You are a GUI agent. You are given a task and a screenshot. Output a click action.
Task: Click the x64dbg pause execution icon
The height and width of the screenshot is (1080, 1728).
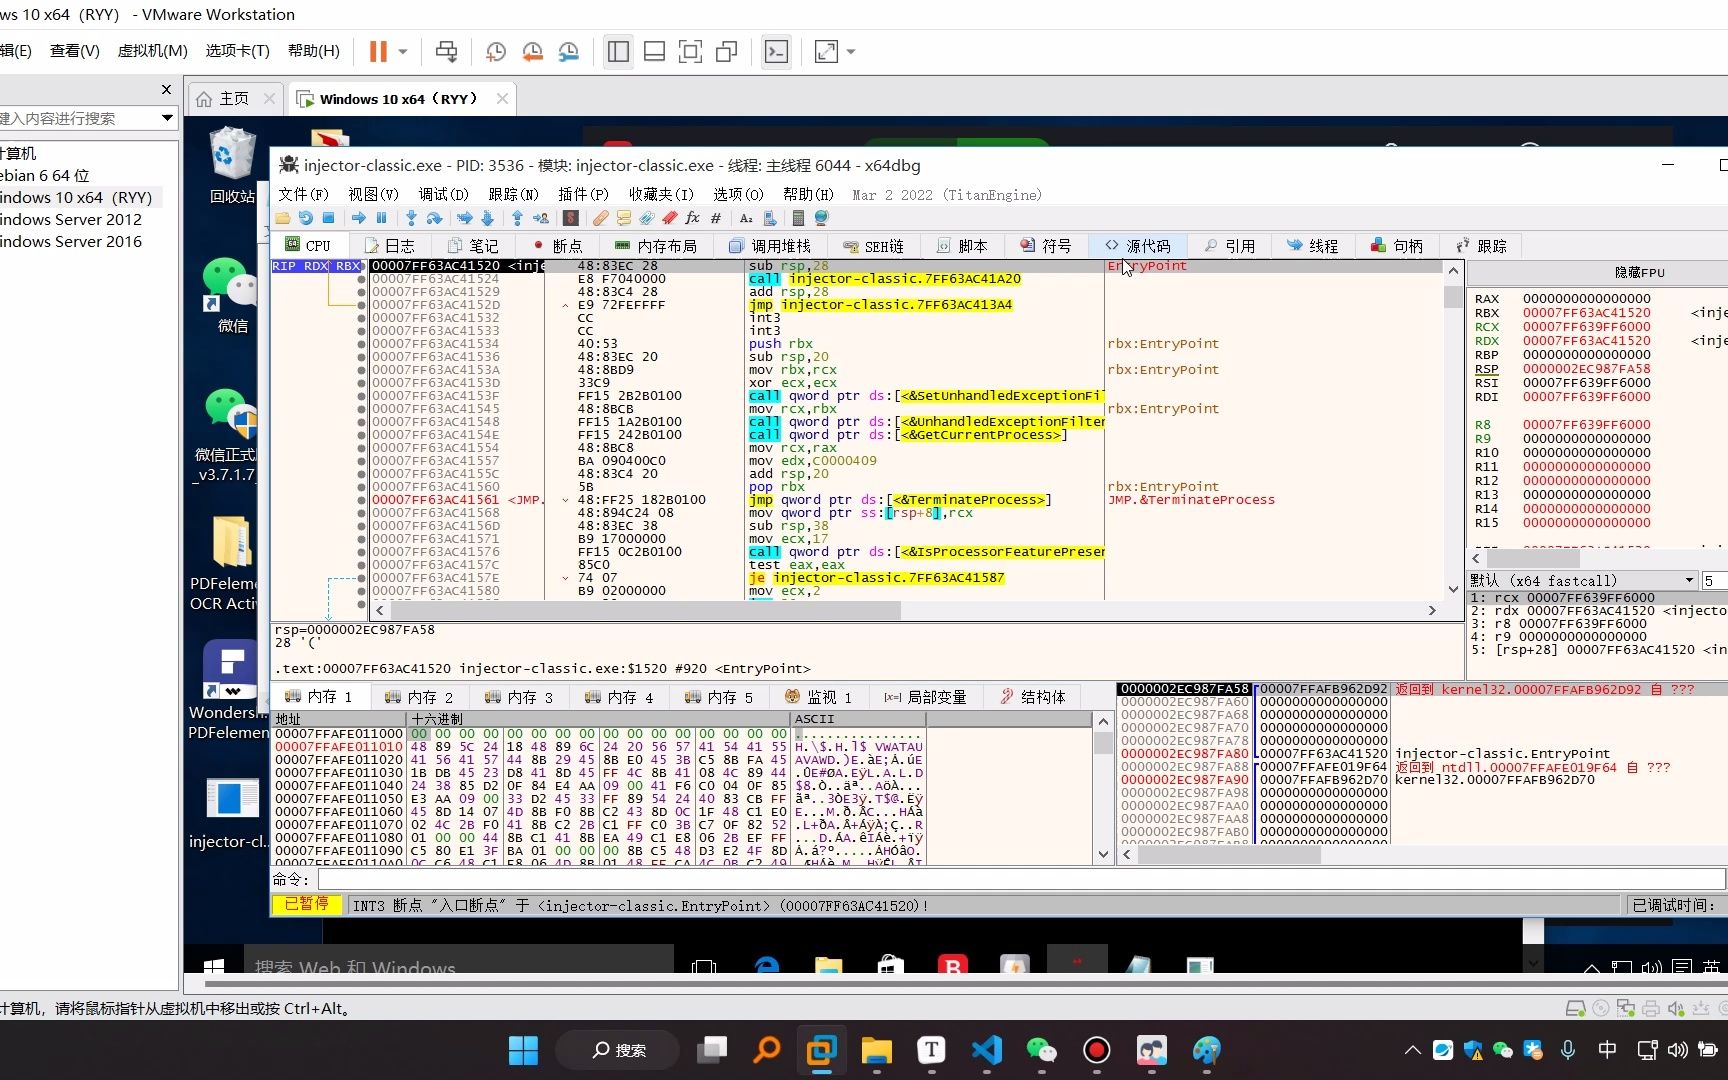tap(381, 218)
